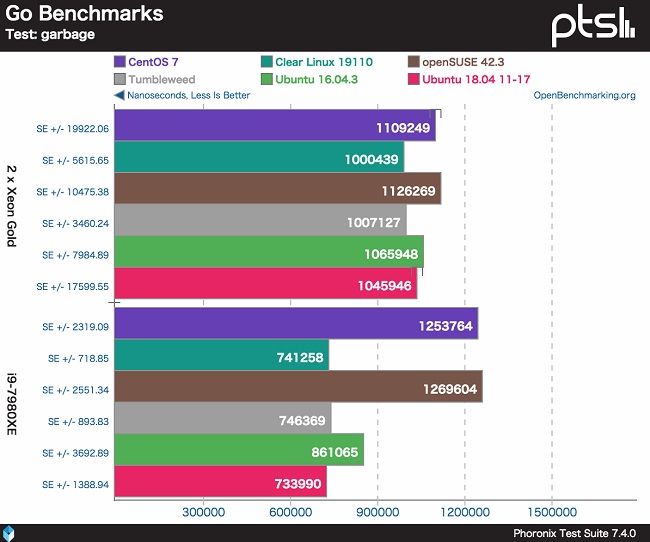Select the gray Tumbleweed legend swatch
The height and width of the screenshot is (542, 650).
pos(120,79)
